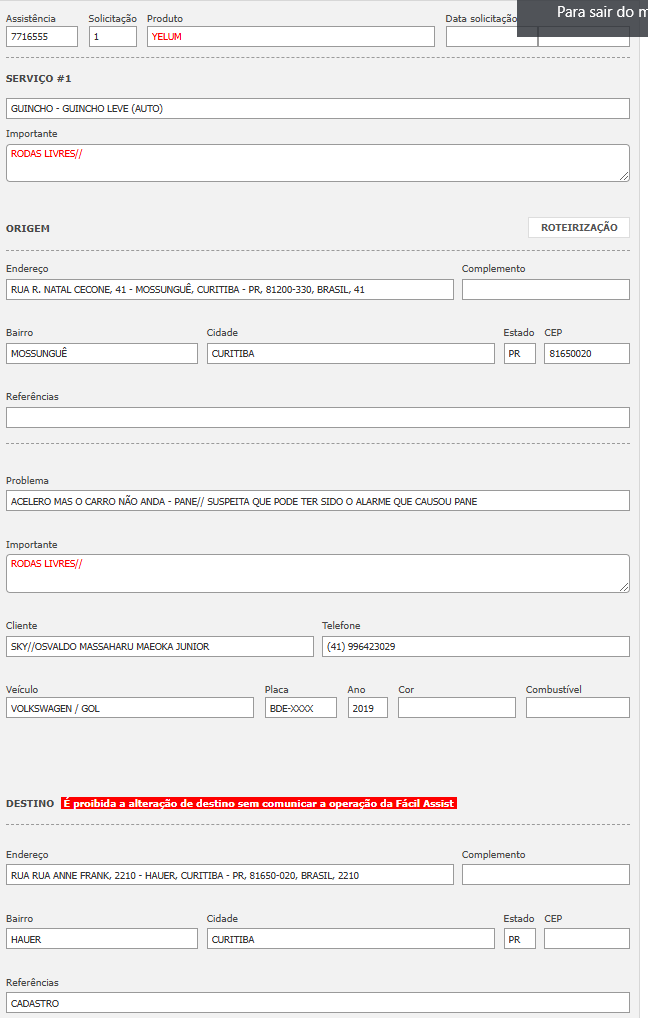Click the empty Combustível field
648x1018 pixels.
pos(577,708)
